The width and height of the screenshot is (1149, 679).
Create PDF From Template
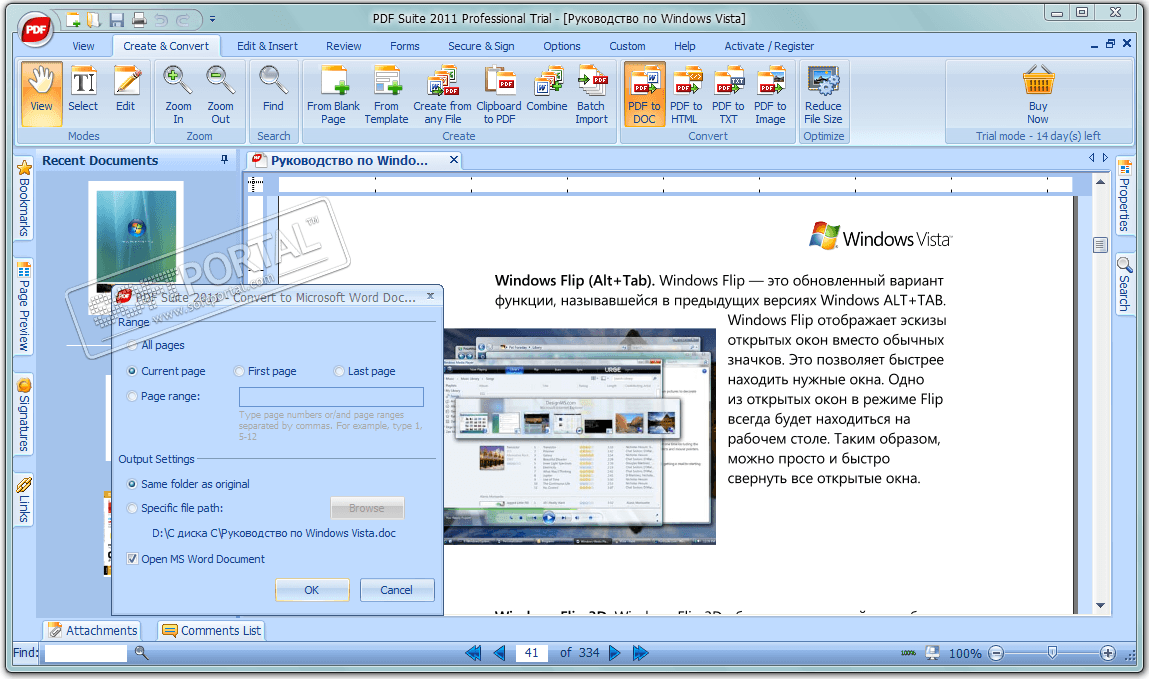pos(386,93)
